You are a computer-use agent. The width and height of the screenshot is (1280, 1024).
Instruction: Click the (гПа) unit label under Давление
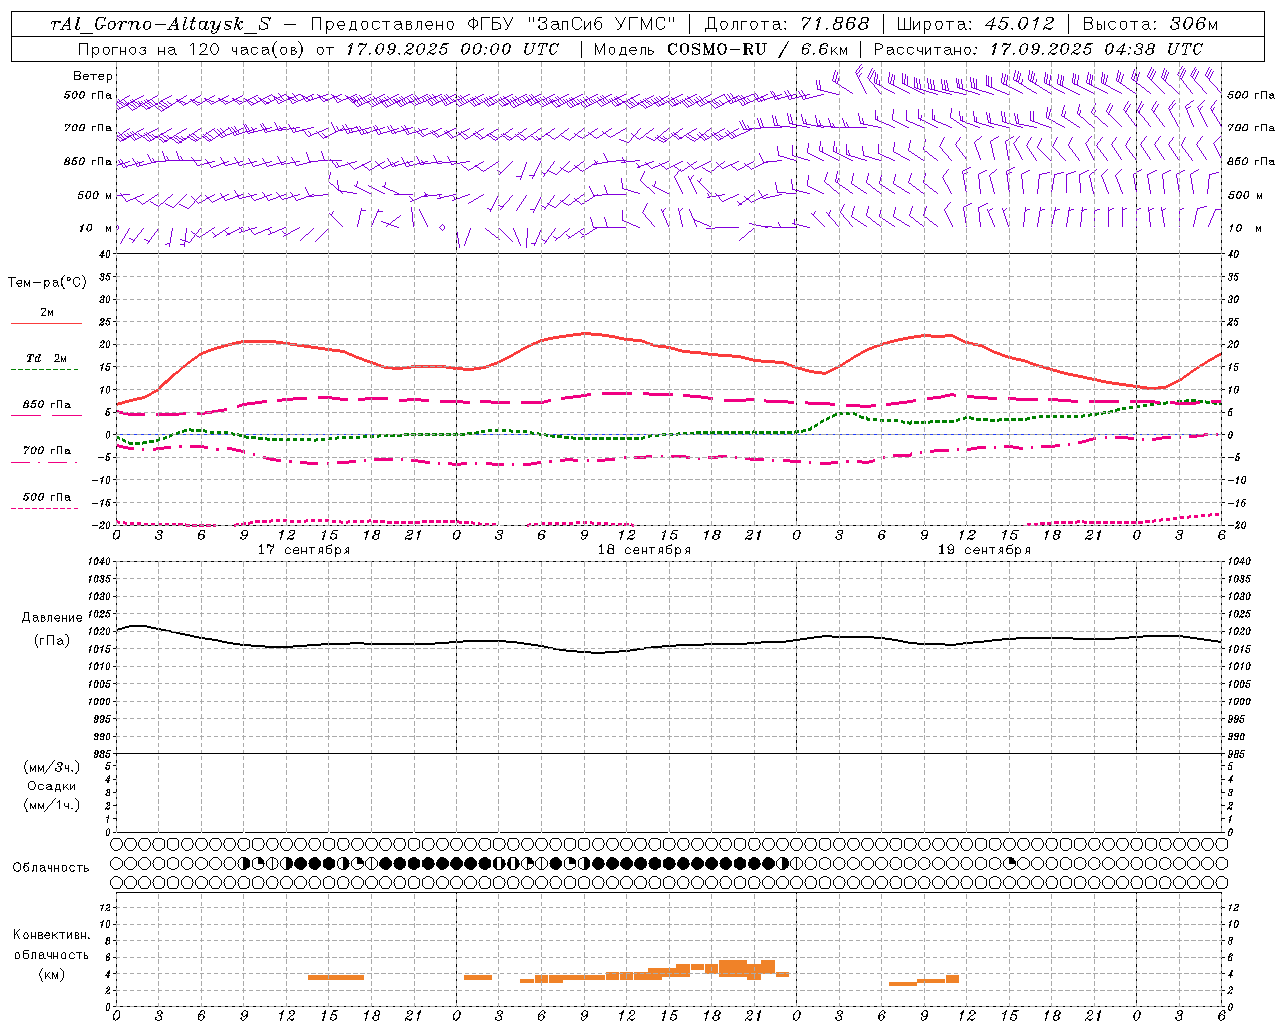click(x=52, y=641)
